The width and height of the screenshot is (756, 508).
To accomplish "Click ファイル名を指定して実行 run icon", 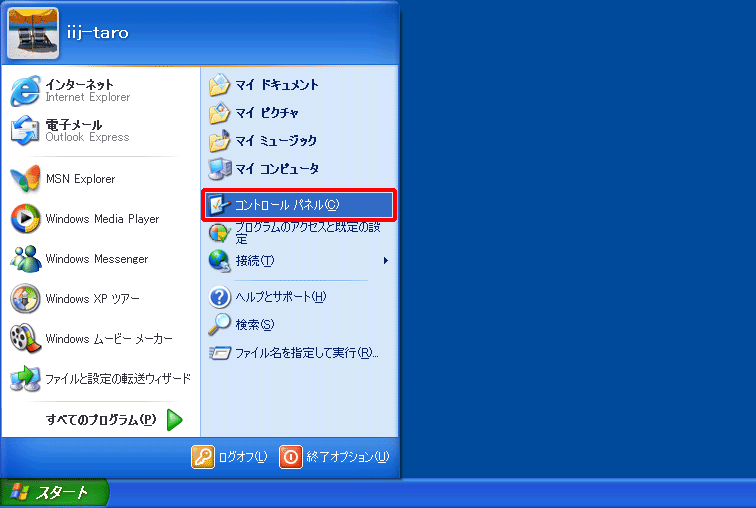I will [x=219, y=353].
